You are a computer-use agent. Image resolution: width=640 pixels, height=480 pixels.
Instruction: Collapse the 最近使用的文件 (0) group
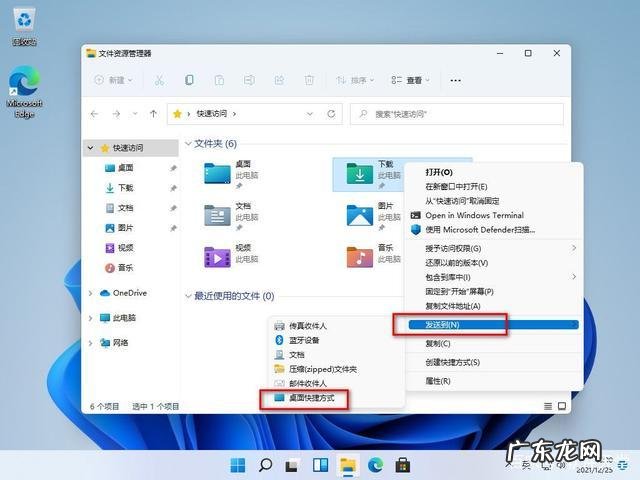click(188, 296)
